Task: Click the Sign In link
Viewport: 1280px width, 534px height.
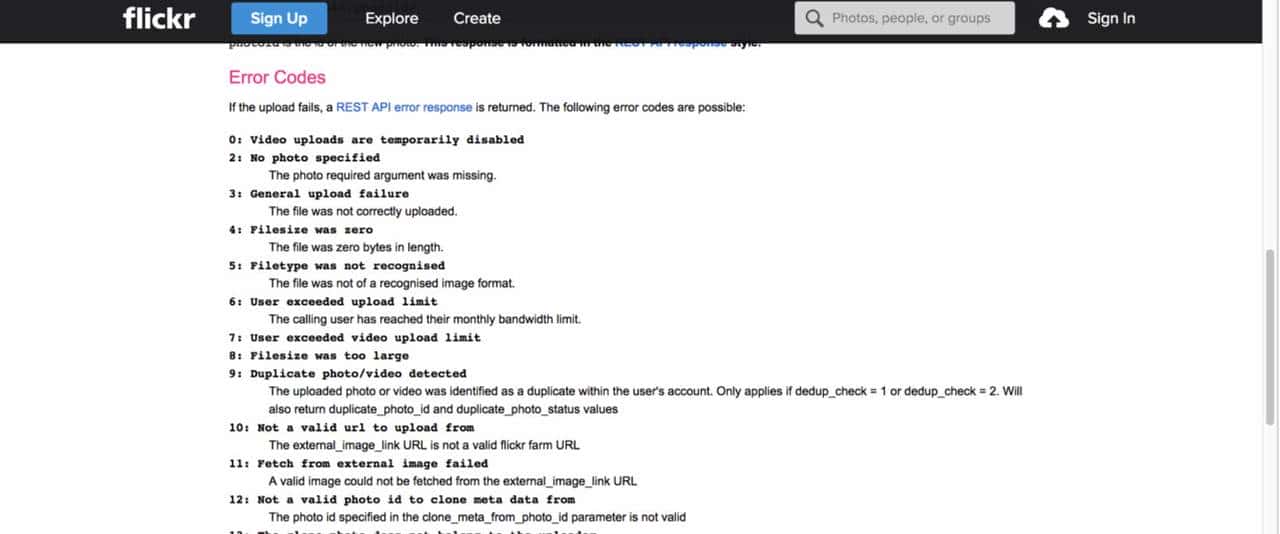Action: (1111, 18)
